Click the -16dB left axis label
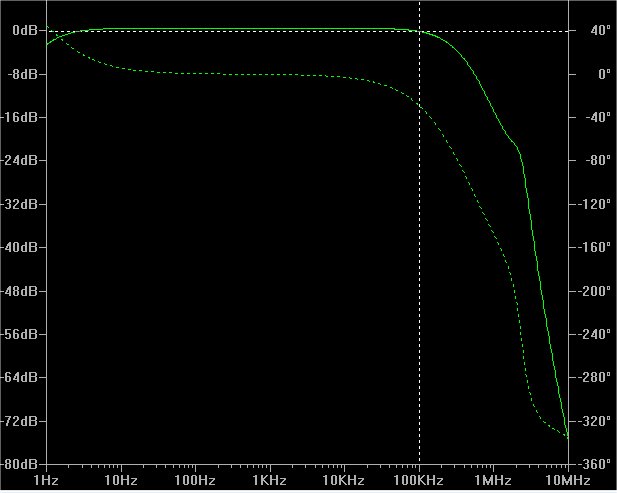 pyautogui.click(x=19, y=117)
